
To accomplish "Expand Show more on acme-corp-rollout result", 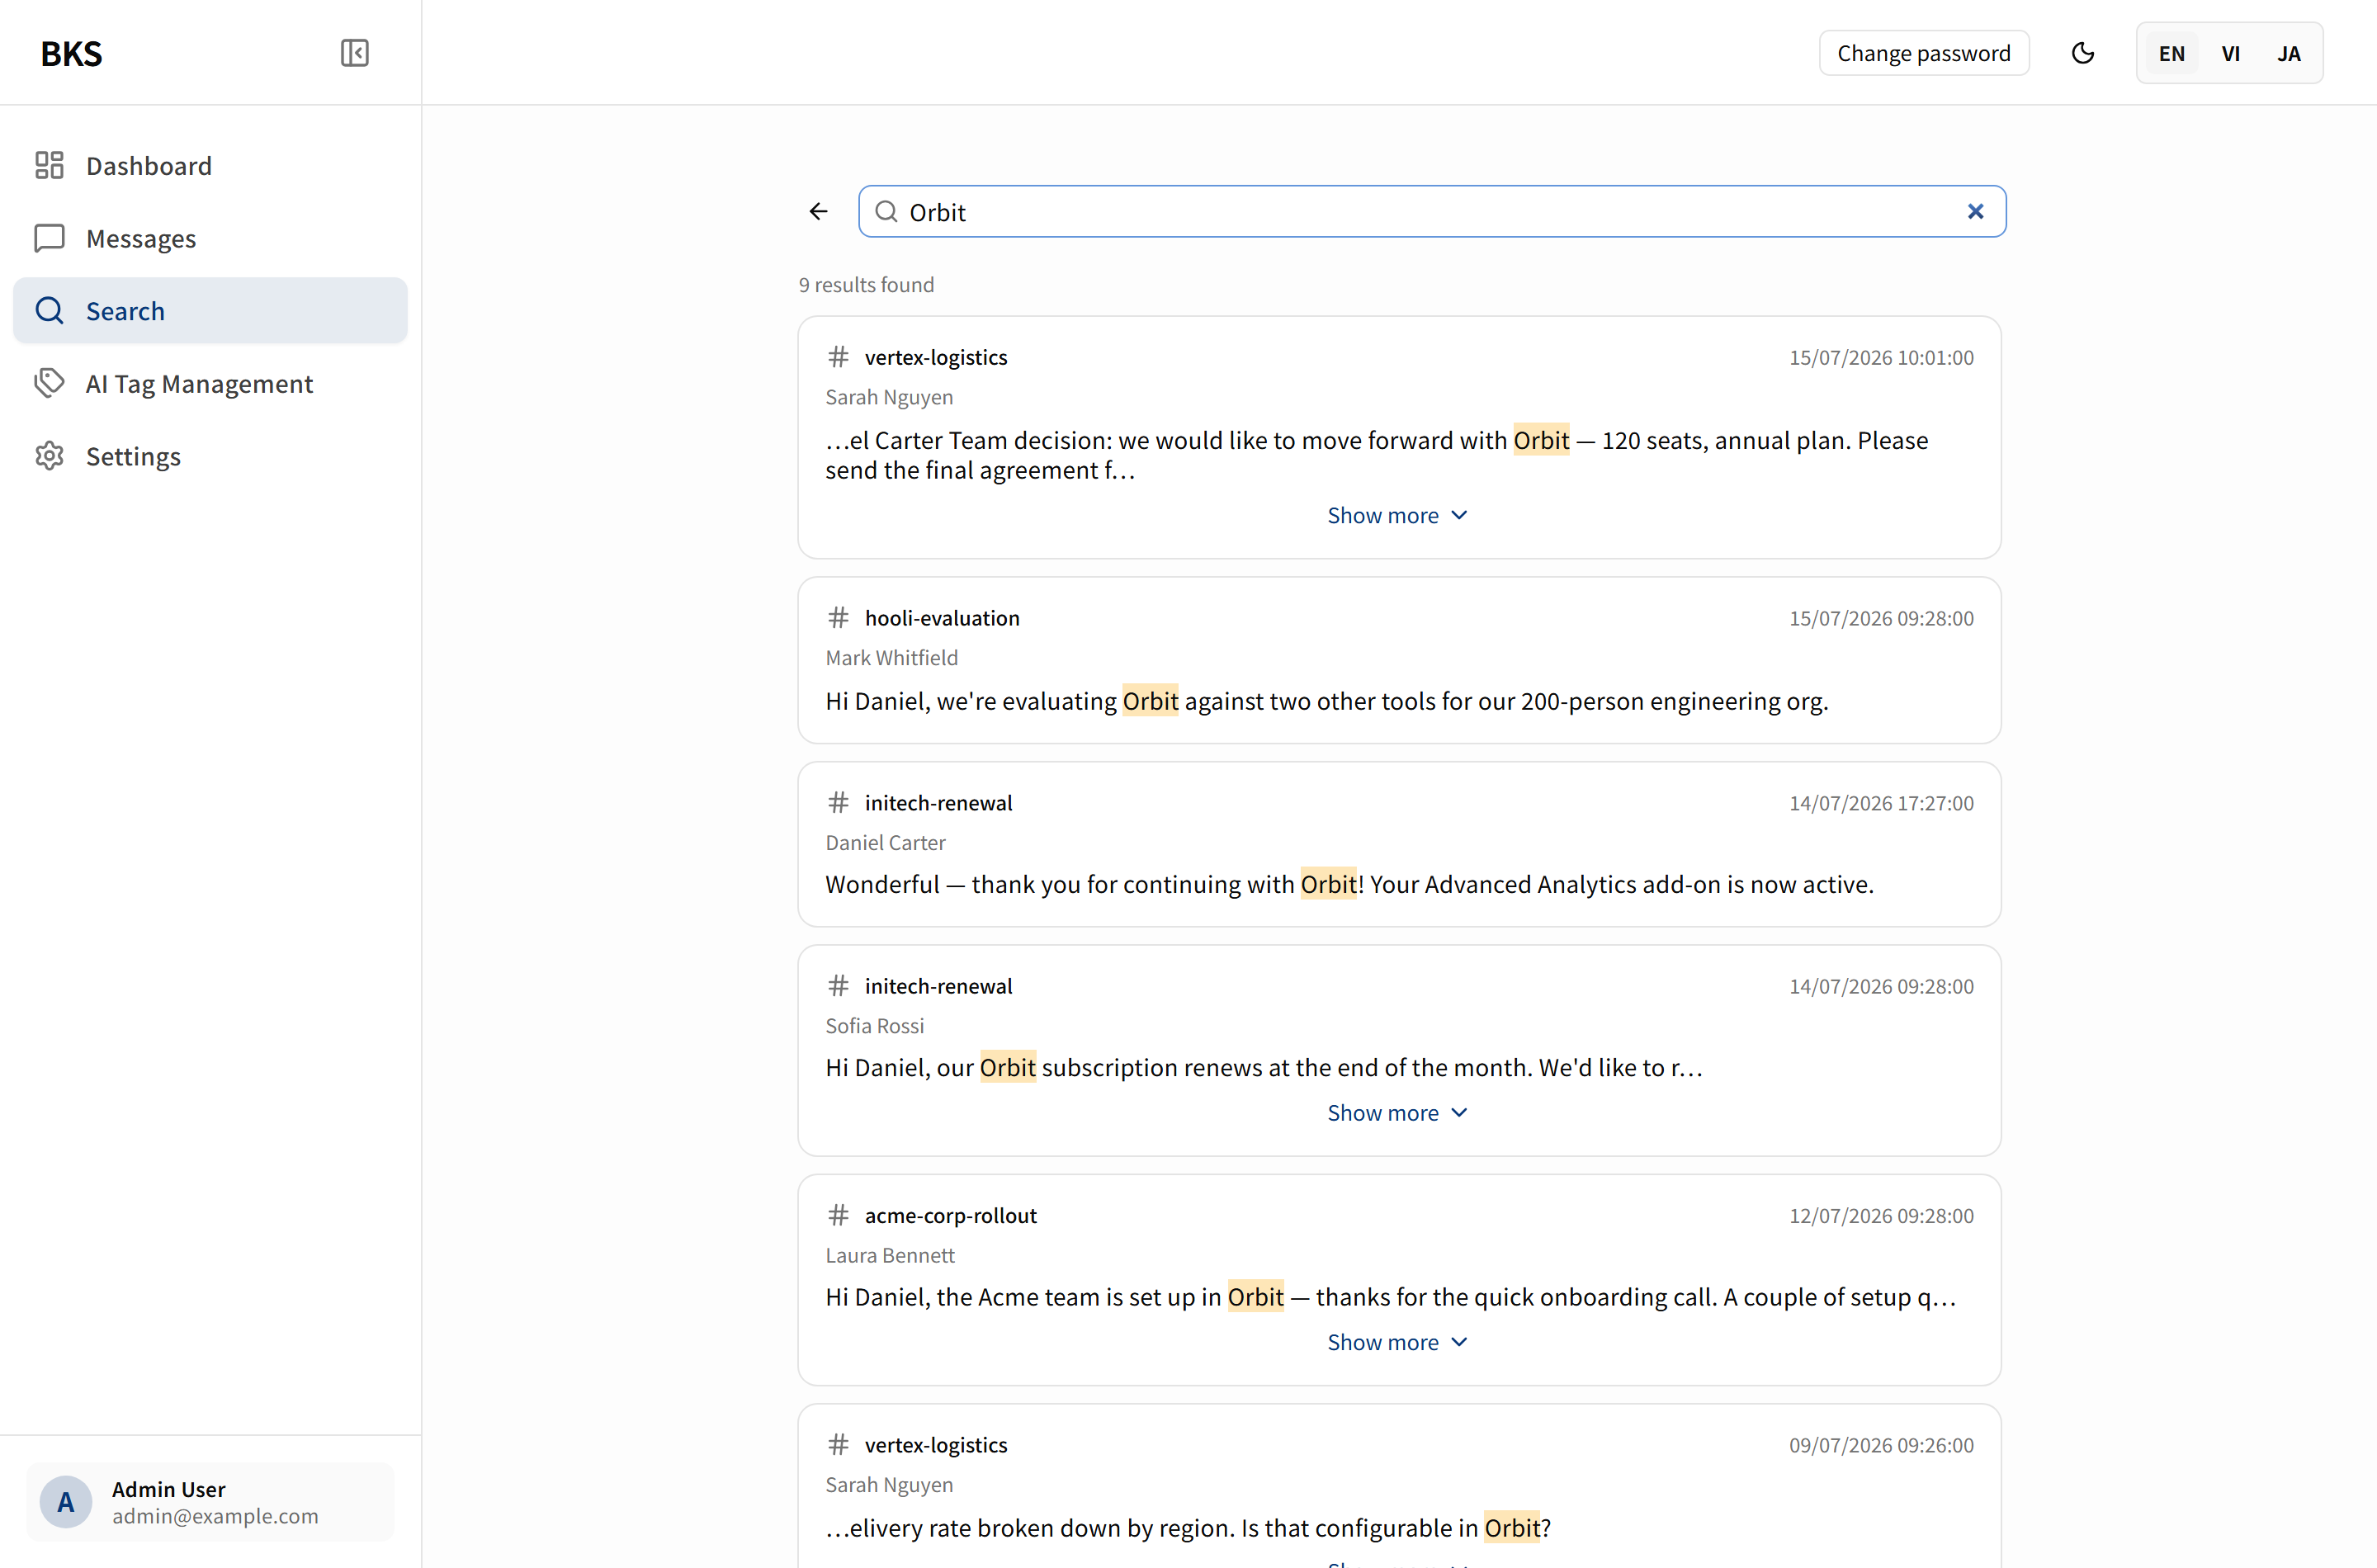I will 1398,1342.
